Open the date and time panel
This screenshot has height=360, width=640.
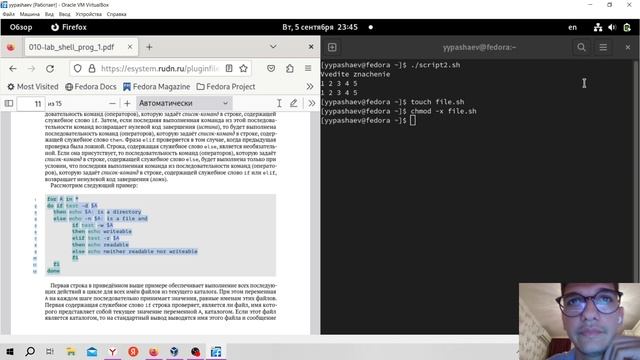[x=320, y=27]
